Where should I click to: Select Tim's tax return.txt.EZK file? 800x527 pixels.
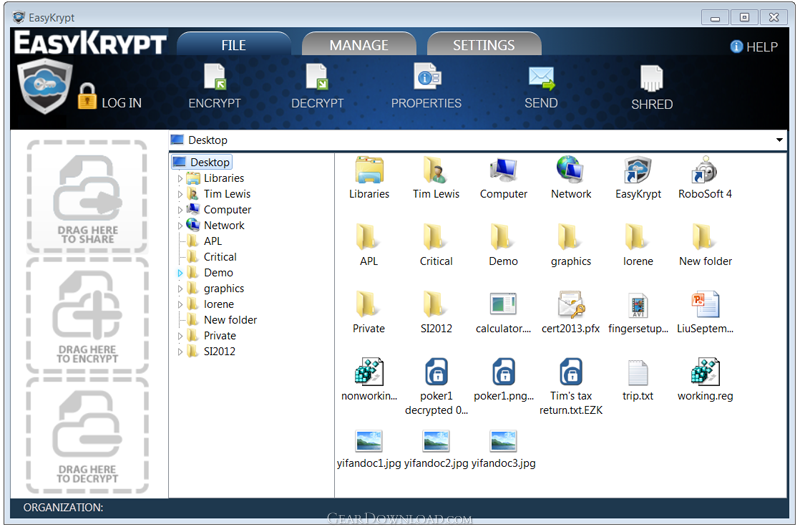pos(571,372)
